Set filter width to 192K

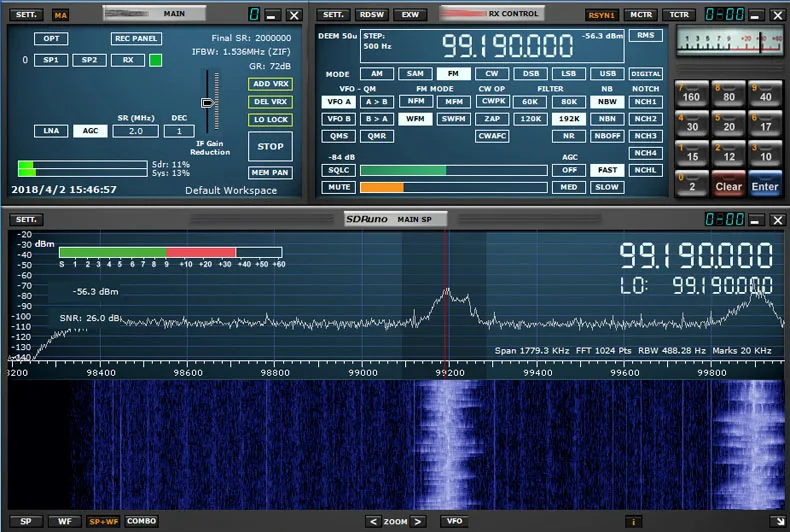coord(569,119)
